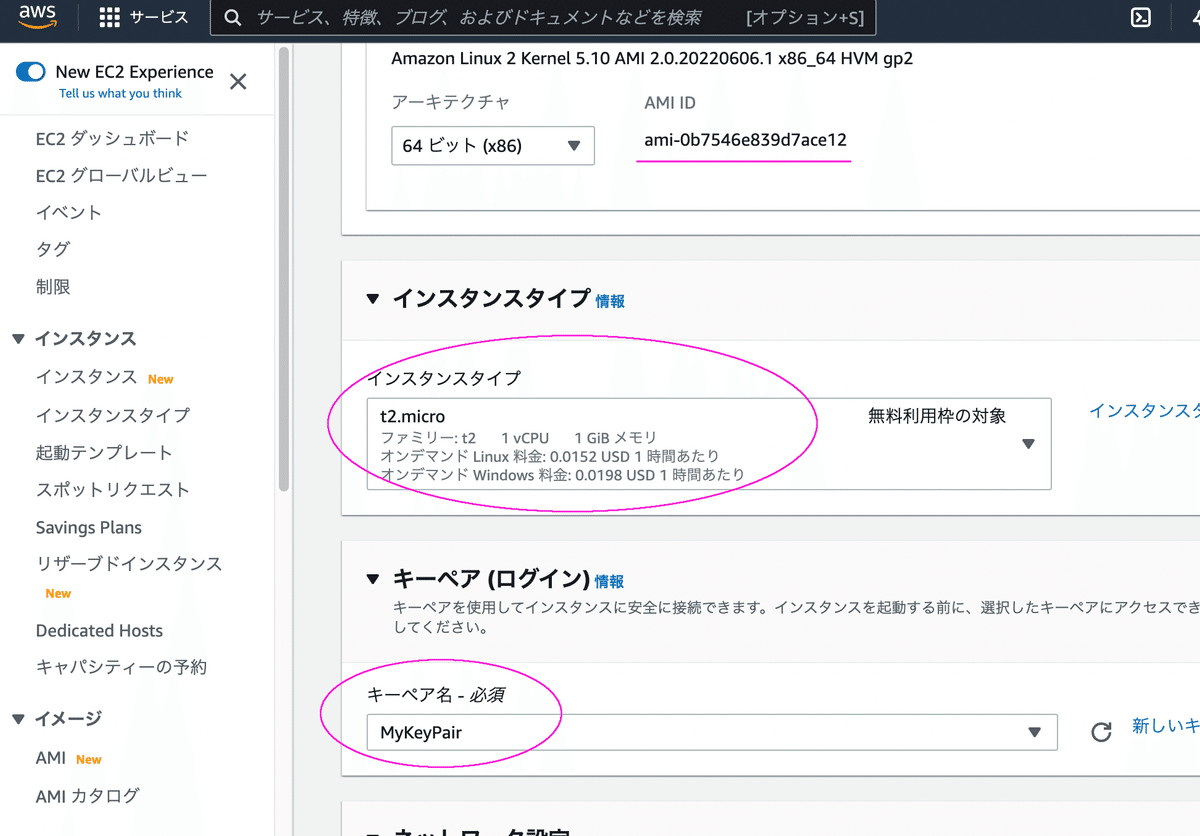The width and height of the screenshot is (1200, 836).
Task: Open キャパシティーの予約 in the sidebar
Action: click(x=121, y=667)
